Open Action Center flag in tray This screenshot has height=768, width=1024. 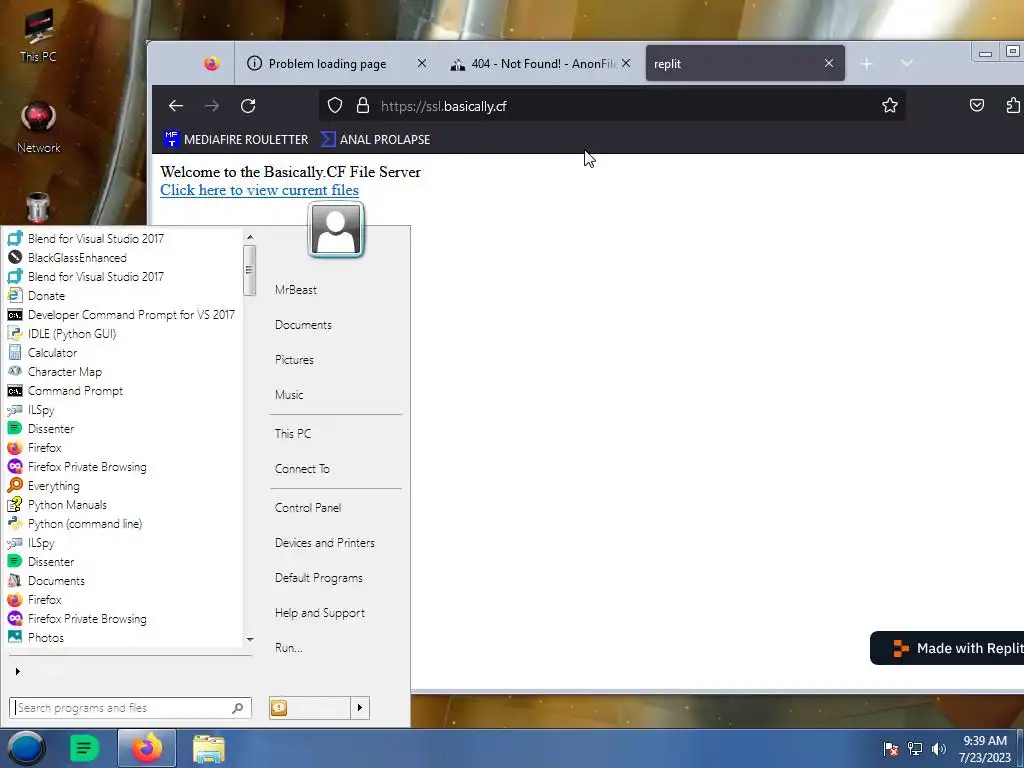click(x=891, y=749)
